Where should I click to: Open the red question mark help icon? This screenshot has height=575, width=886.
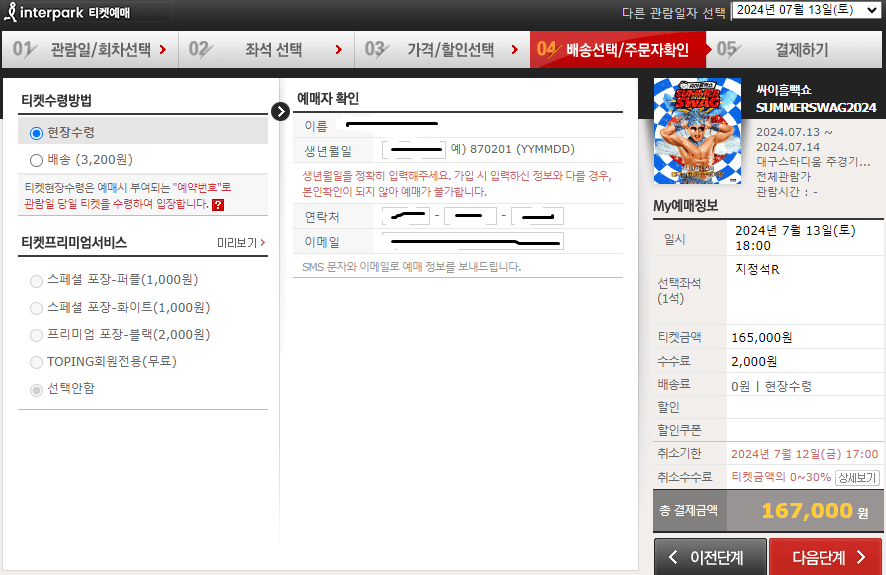[218, 205]
